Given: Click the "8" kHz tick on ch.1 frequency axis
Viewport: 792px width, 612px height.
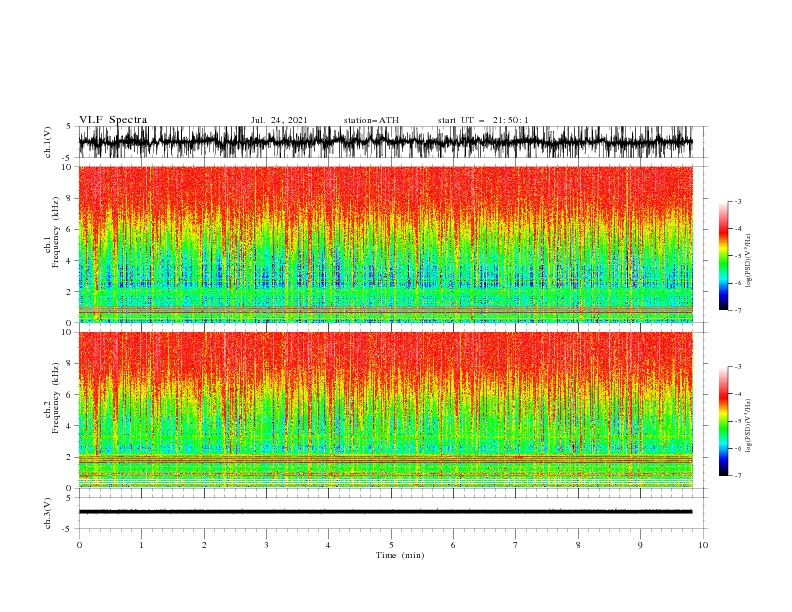Looking at the screenshot, I should point(69,198).
